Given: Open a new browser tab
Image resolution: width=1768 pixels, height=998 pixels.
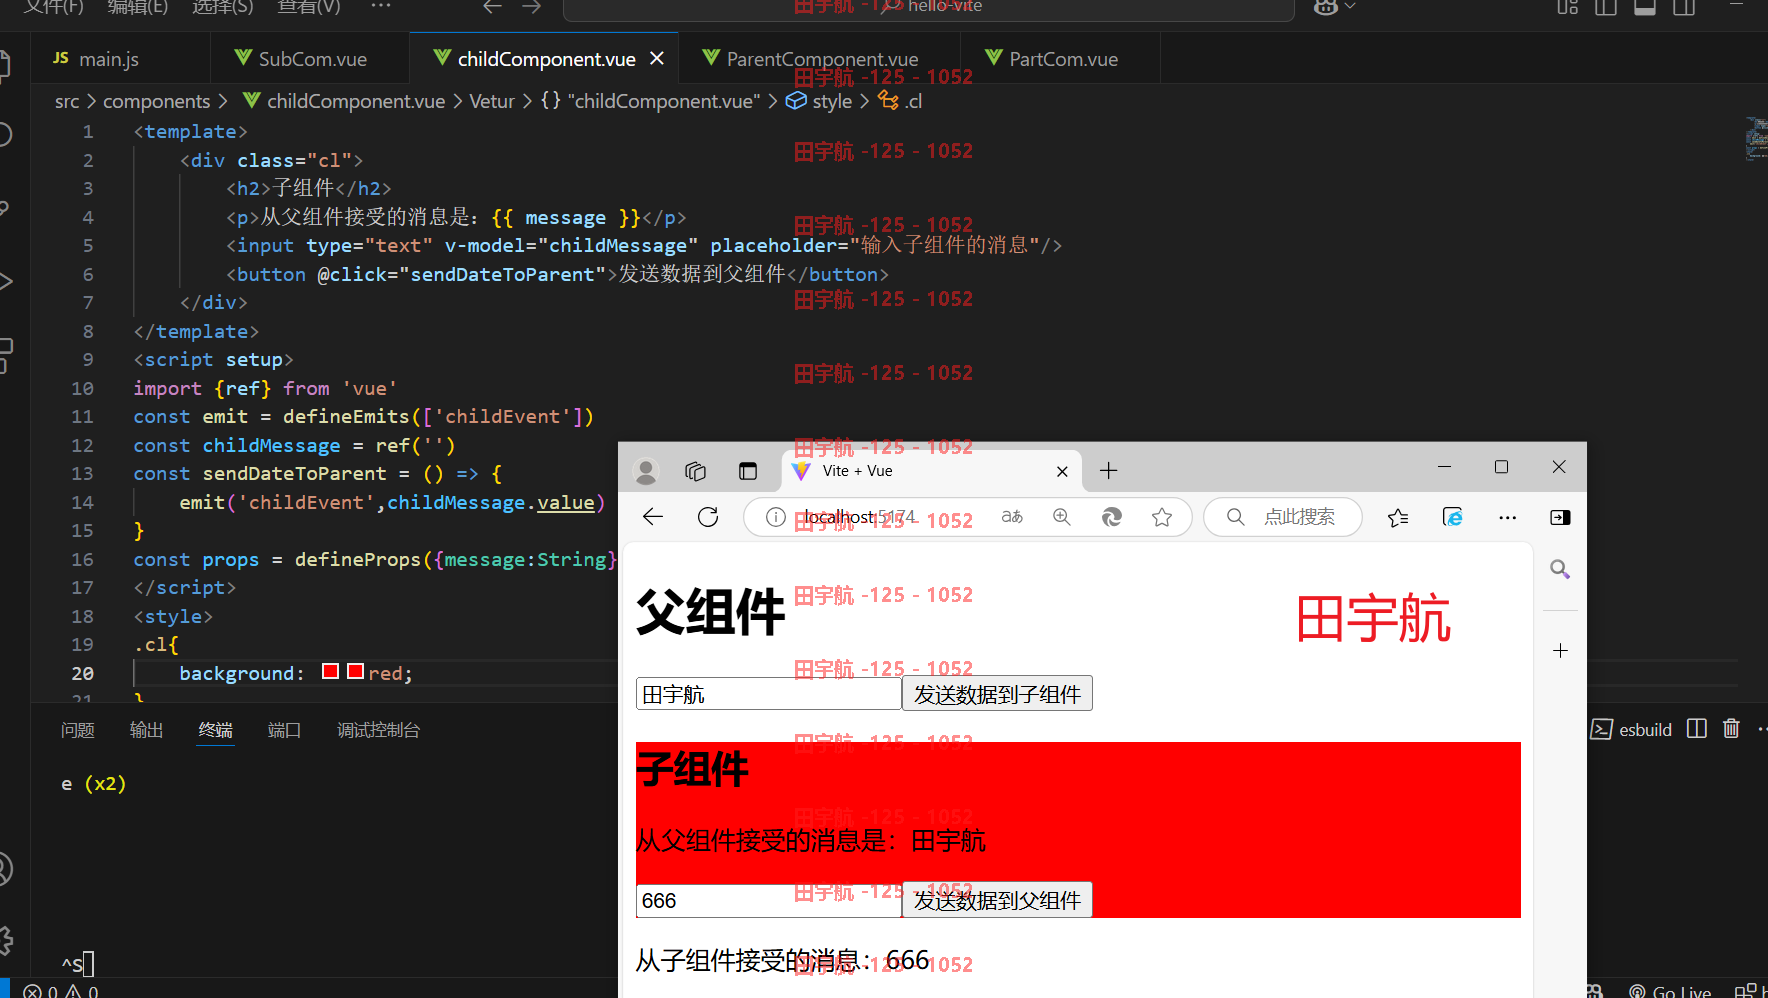Looking at the screenshot, I should 1109,471.
